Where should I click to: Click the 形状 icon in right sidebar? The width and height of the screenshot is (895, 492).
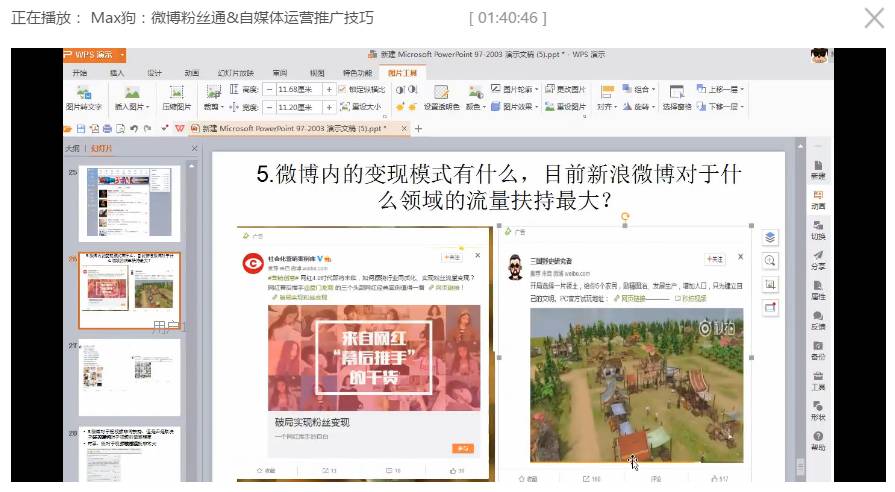tap(818, 411)
